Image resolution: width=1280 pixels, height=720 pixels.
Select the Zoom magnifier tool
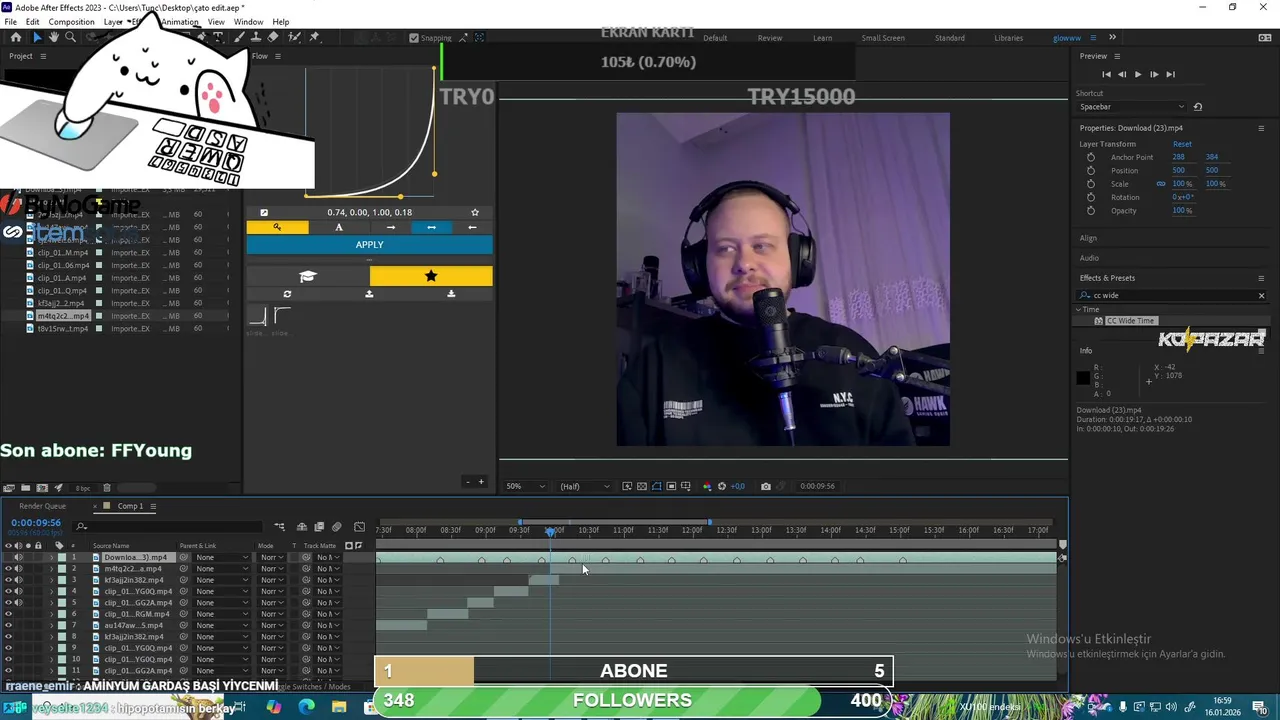click(x=70, y=37)
